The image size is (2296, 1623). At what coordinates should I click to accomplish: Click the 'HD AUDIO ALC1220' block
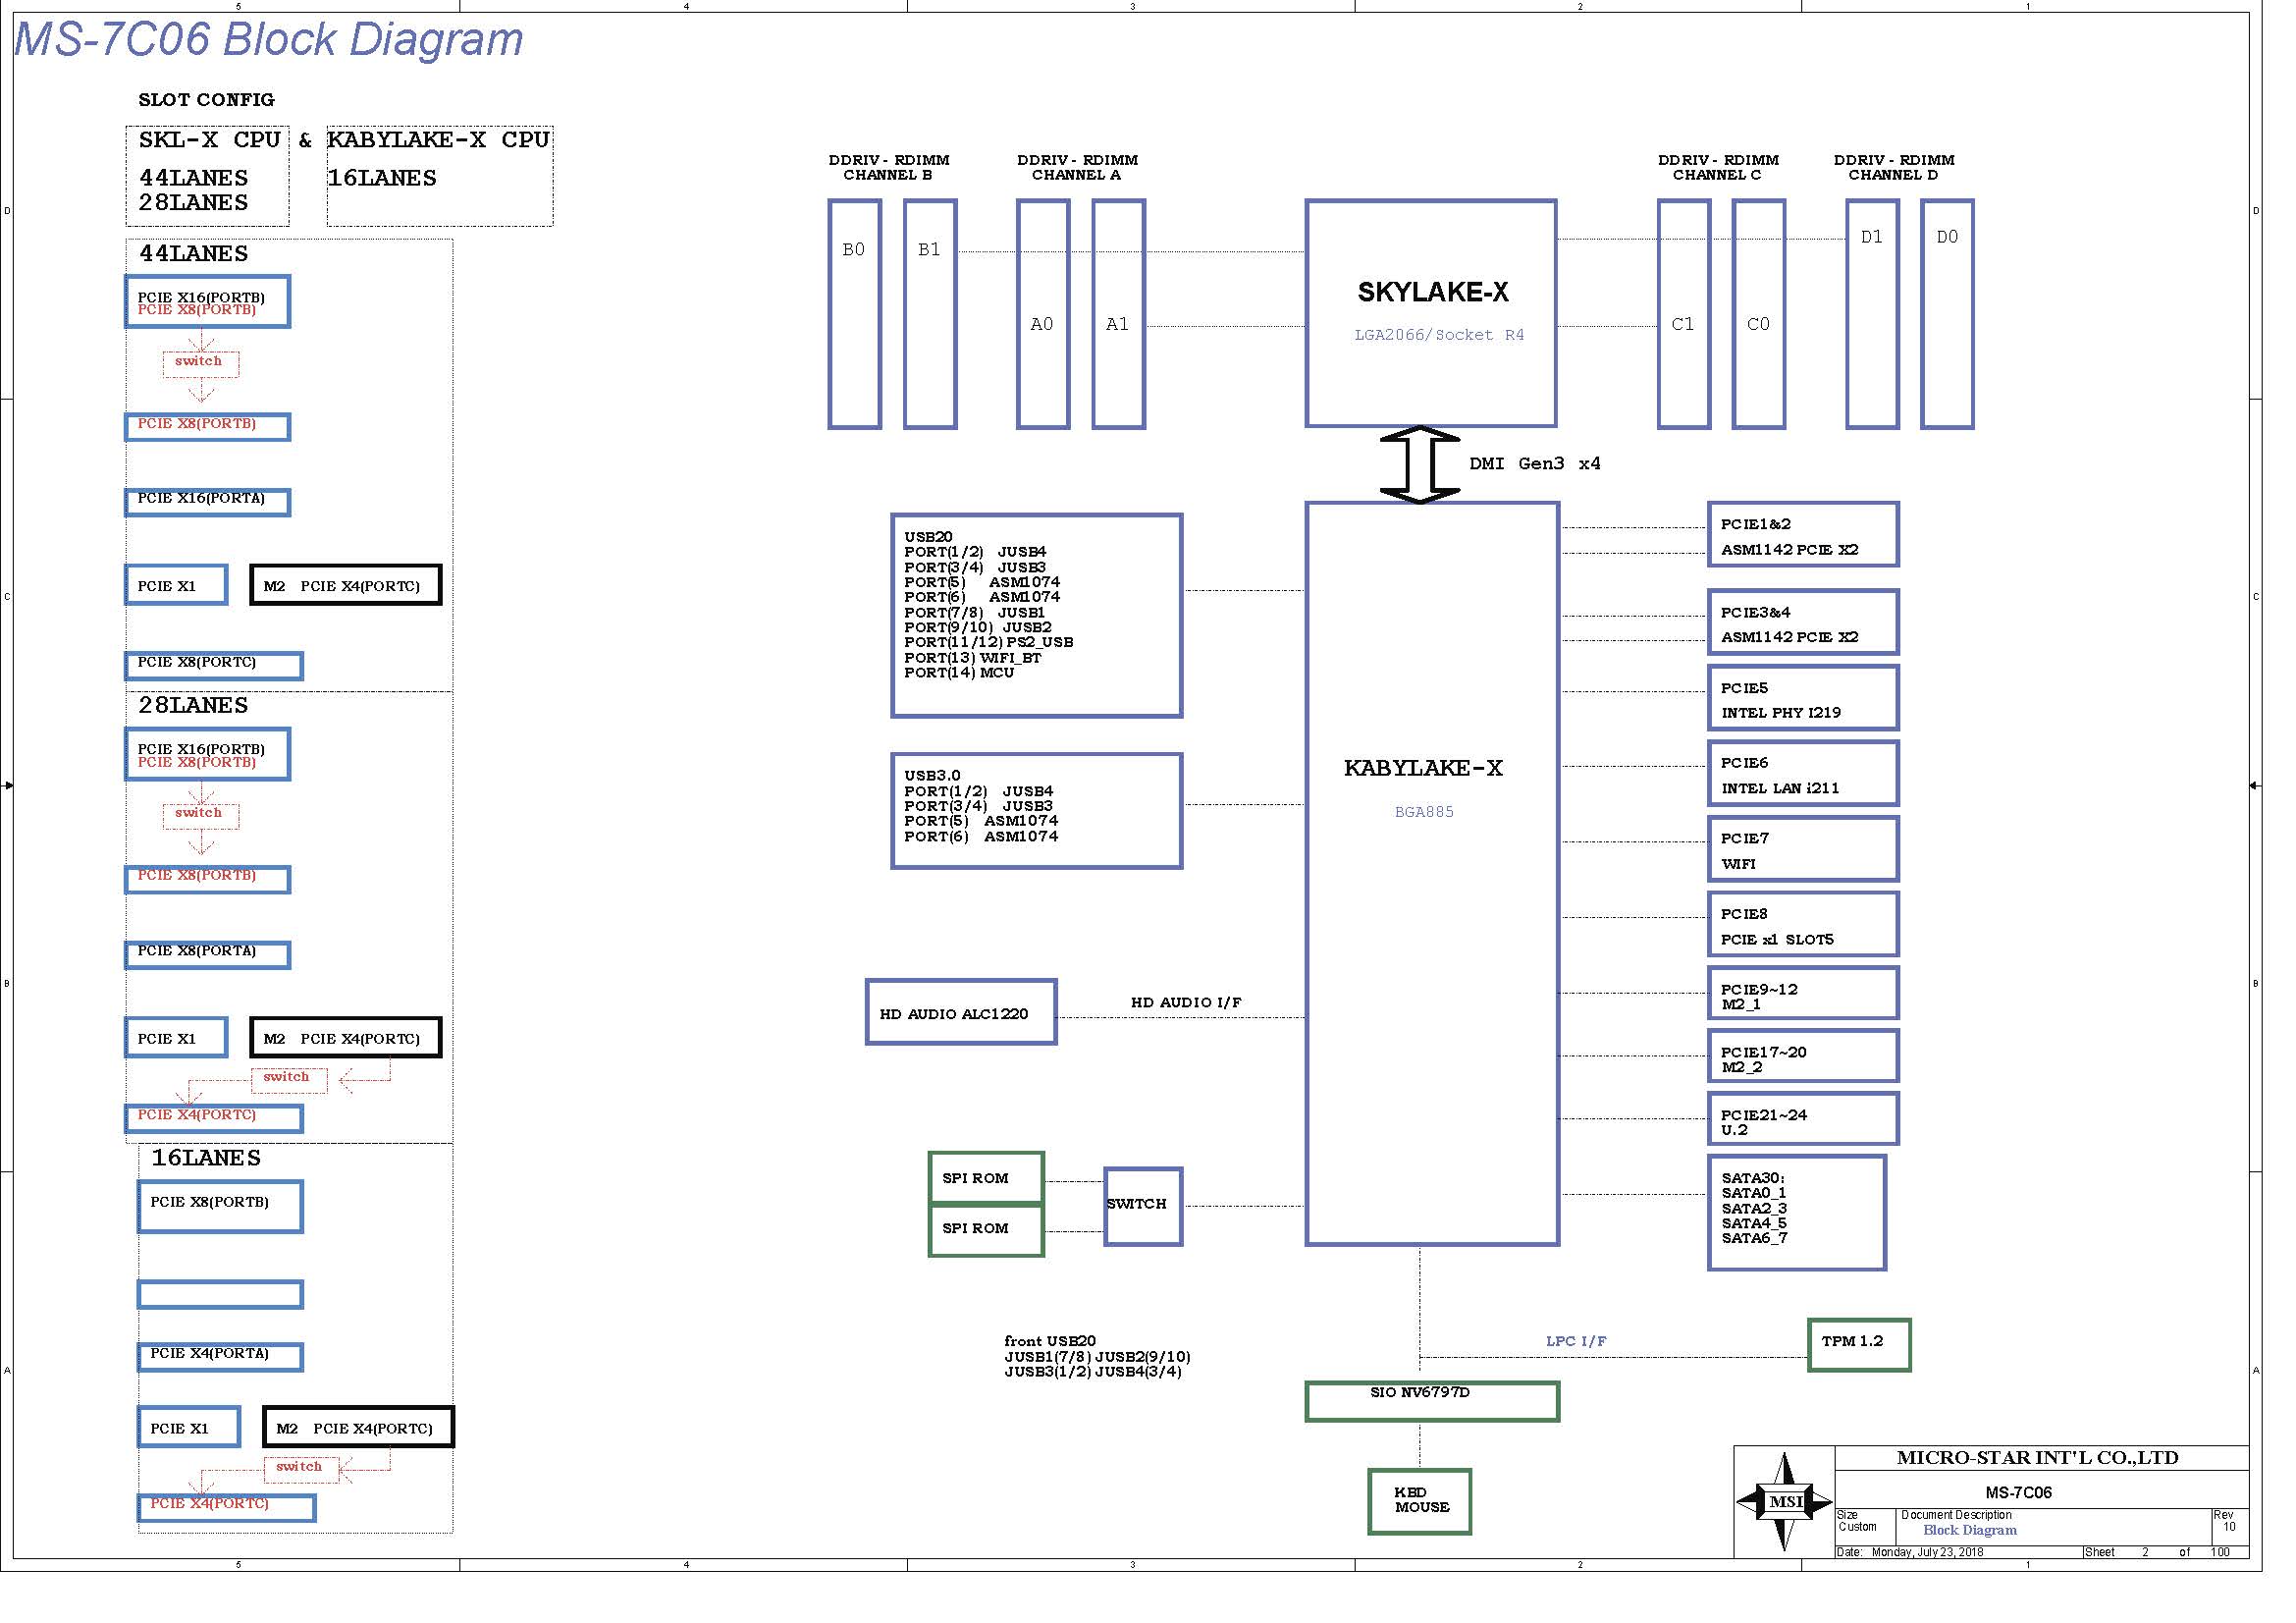point(961,1012)
